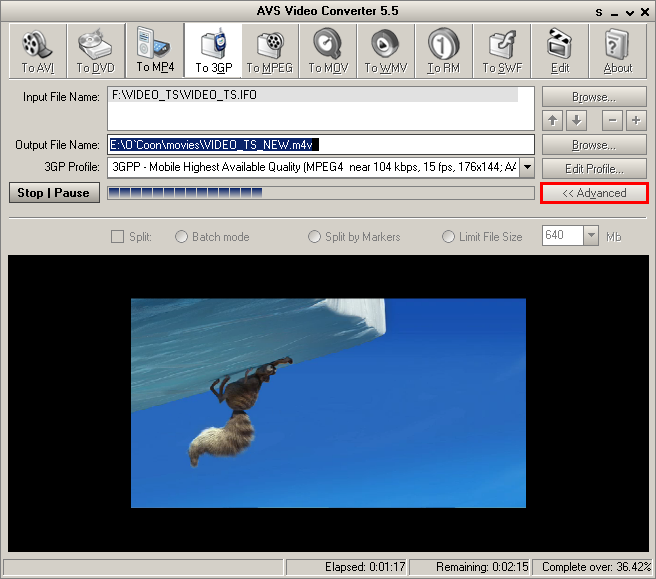Click the Output File Name field

click(x=321, y=145)
